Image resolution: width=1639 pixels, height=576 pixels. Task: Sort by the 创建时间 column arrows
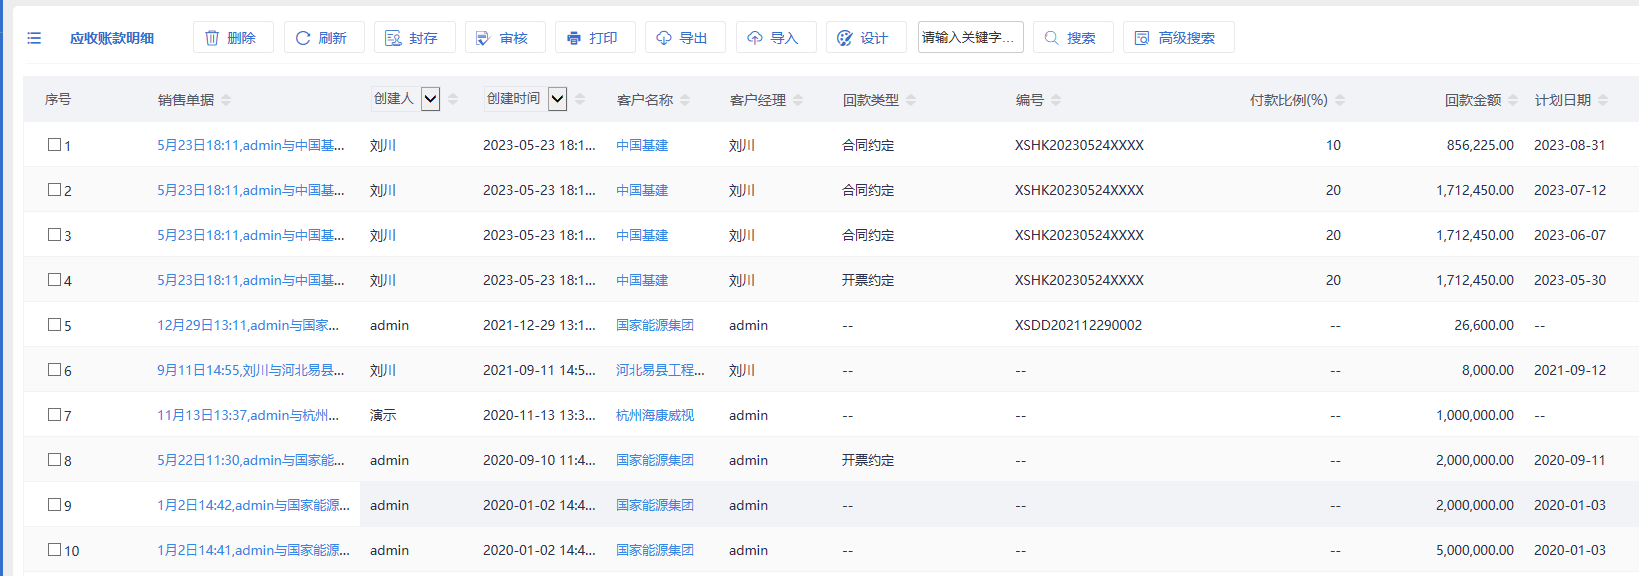[x=580, y=99]
